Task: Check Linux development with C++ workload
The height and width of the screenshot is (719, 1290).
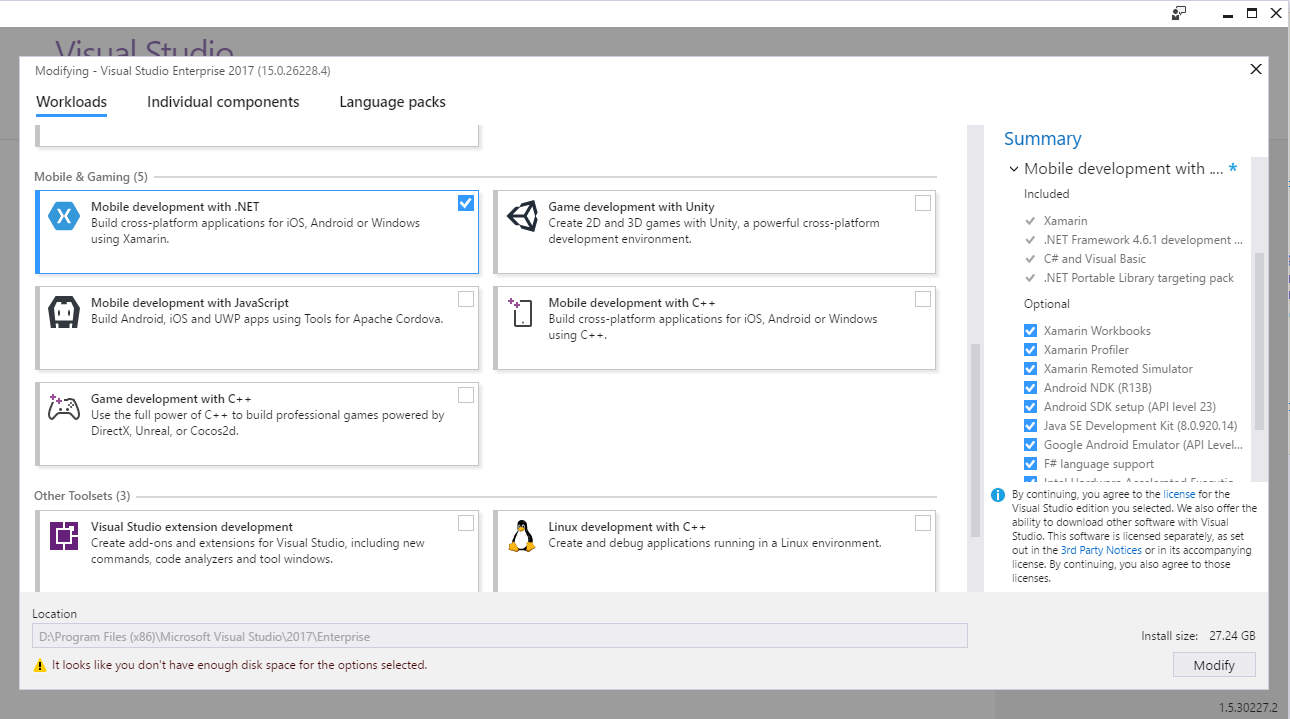Action: [923, 523]
